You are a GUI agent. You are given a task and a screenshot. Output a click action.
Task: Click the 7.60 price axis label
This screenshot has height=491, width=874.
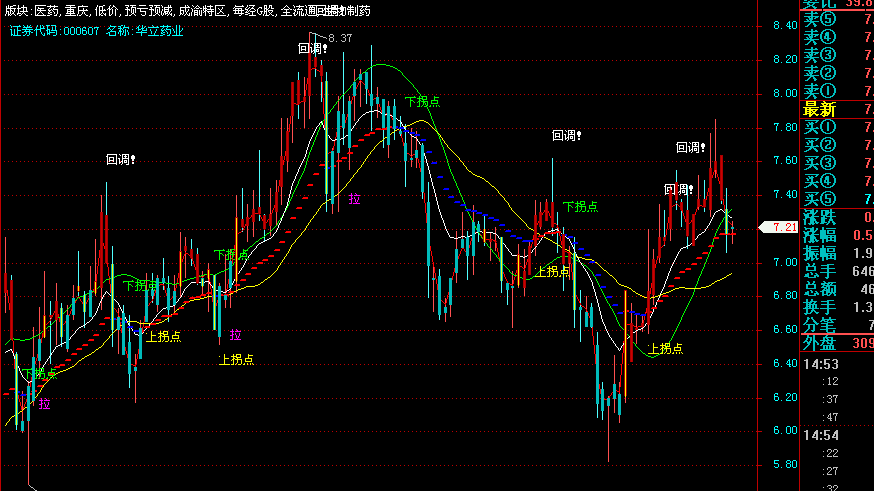(x=785, y=161)
